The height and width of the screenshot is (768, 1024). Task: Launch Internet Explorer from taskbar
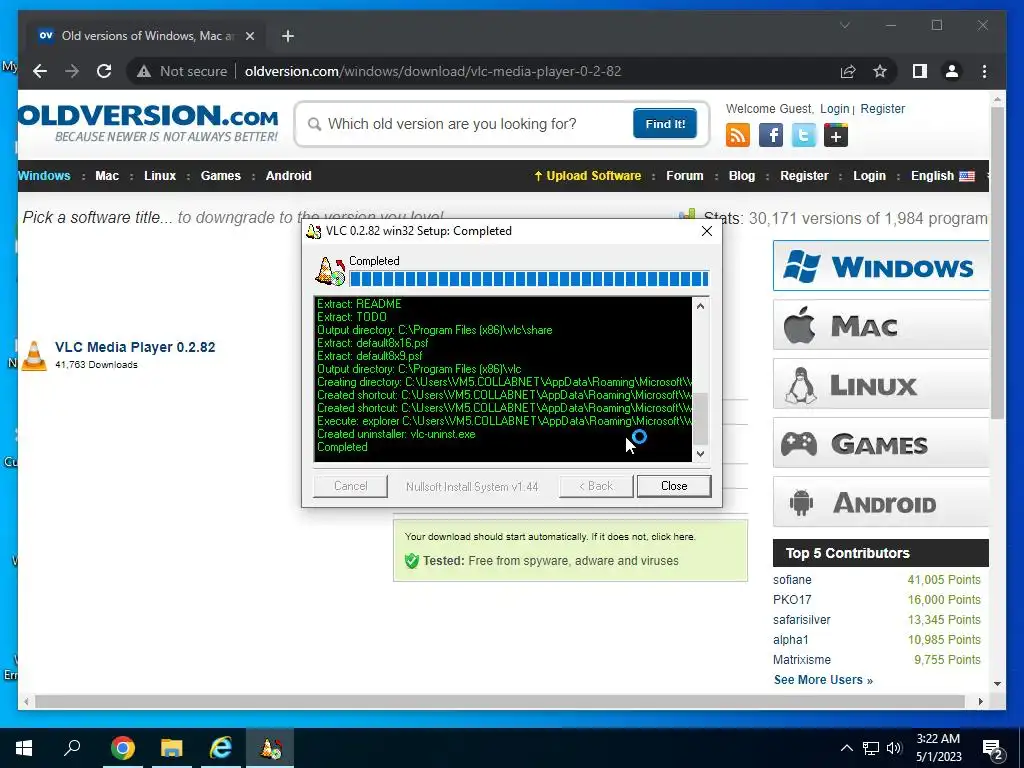[221, 748]
